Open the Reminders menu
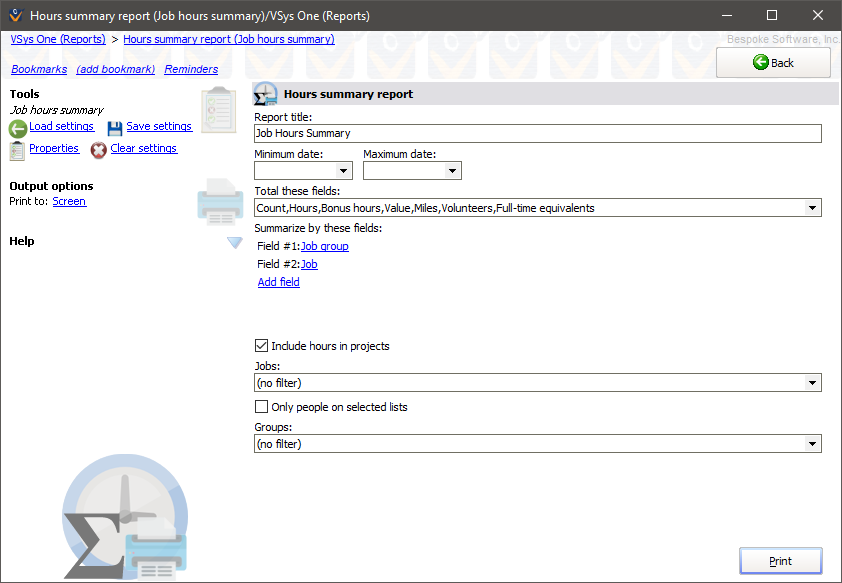This screenshot has height=583, width=842. (x=190, y=69)
